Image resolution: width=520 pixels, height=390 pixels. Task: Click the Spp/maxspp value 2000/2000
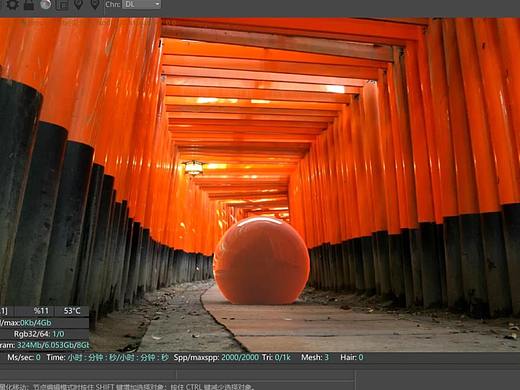(x=240, y=357)
